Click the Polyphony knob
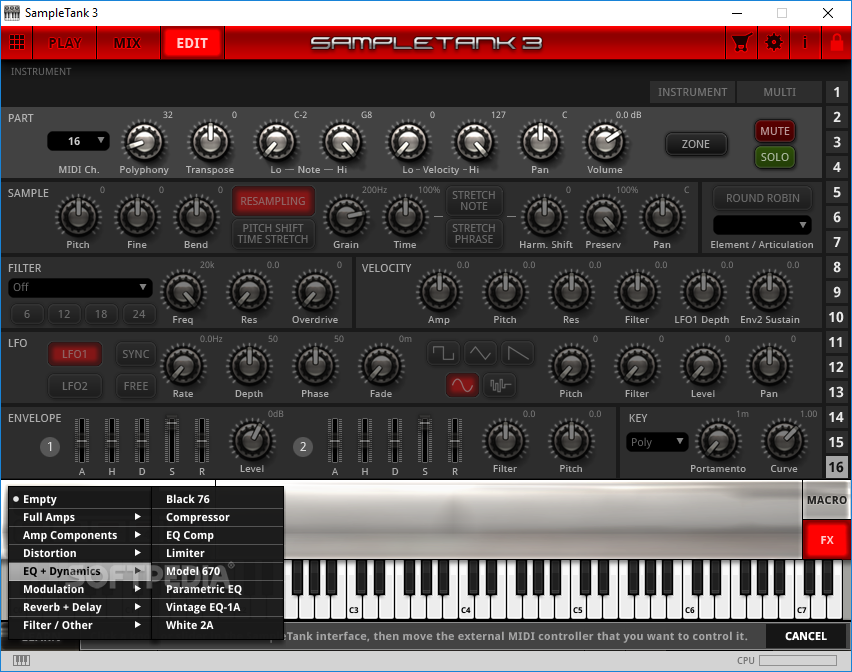Image resolution: width=852 pixels, height=672 pixels. pyautogui.click(x=143, y=142)
